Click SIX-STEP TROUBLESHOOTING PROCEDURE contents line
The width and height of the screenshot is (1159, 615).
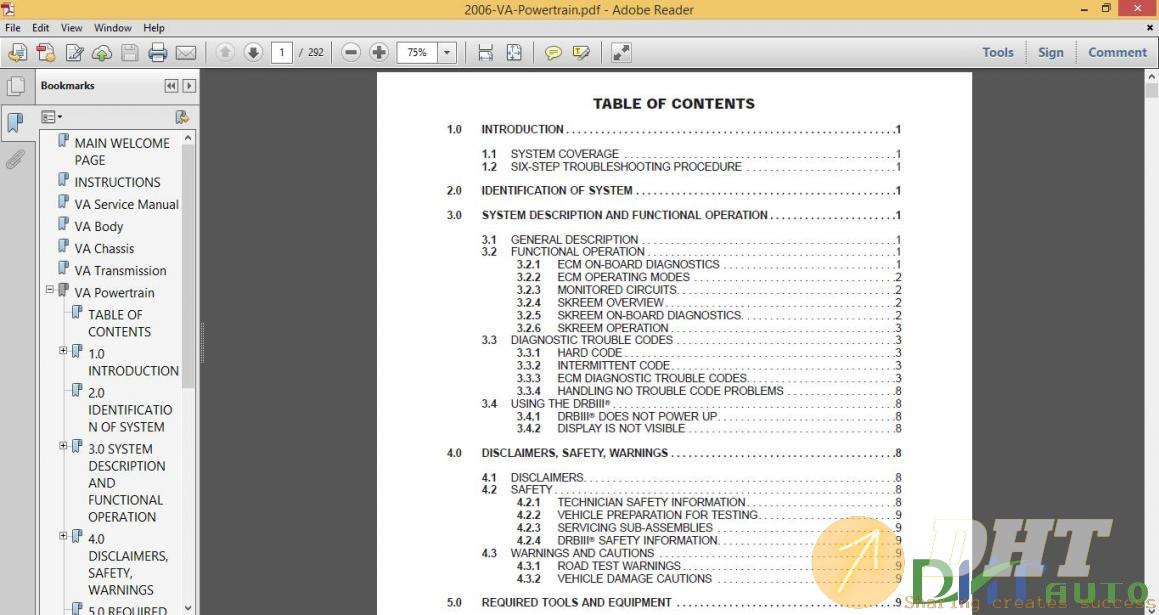pyautogui.click(x=626, y=166)
